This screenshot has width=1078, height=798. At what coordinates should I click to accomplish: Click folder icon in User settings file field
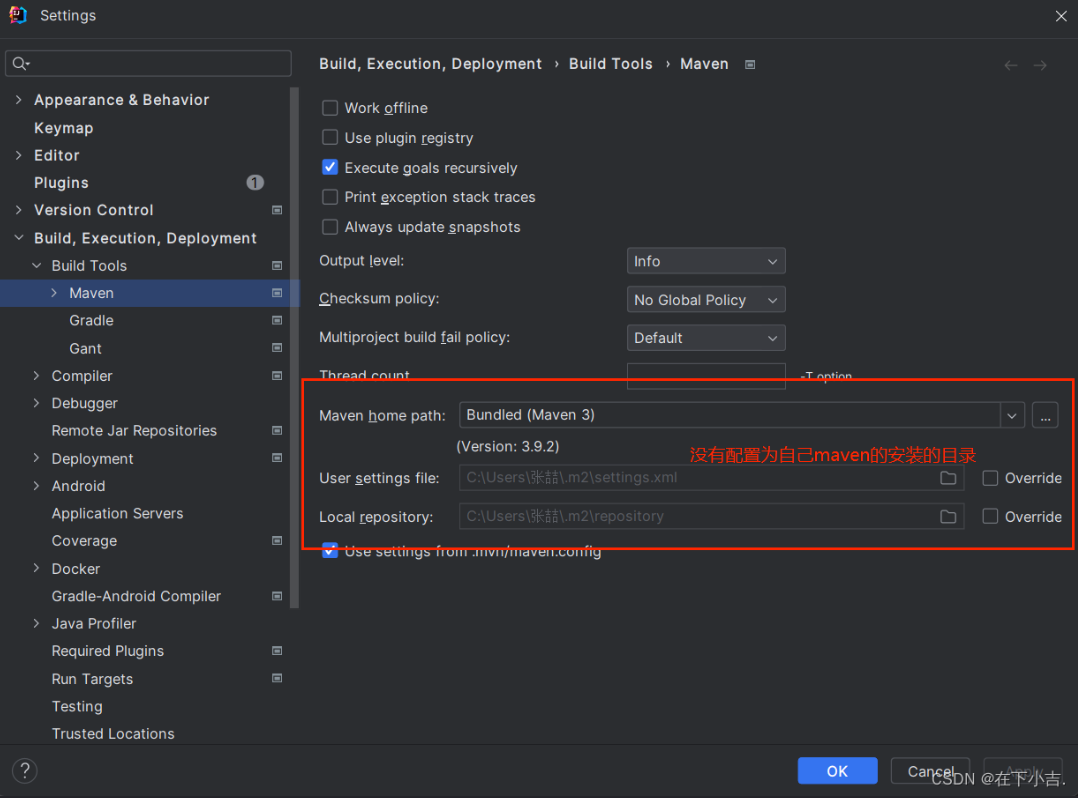click(948, 478)
